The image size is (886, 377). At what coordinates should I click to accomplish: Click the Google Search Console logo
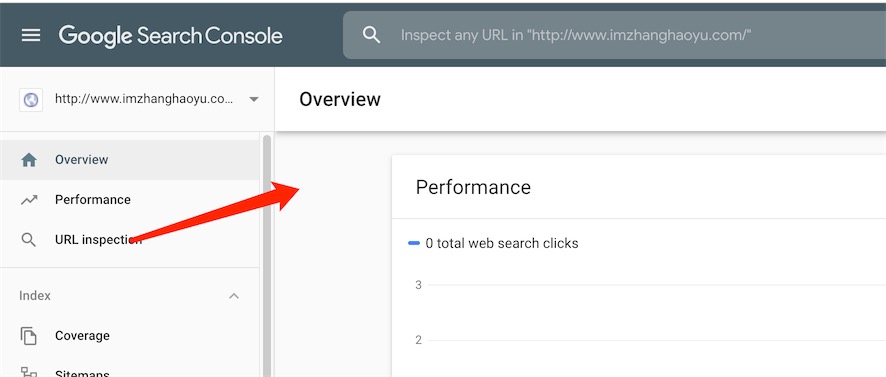point(171,36)
